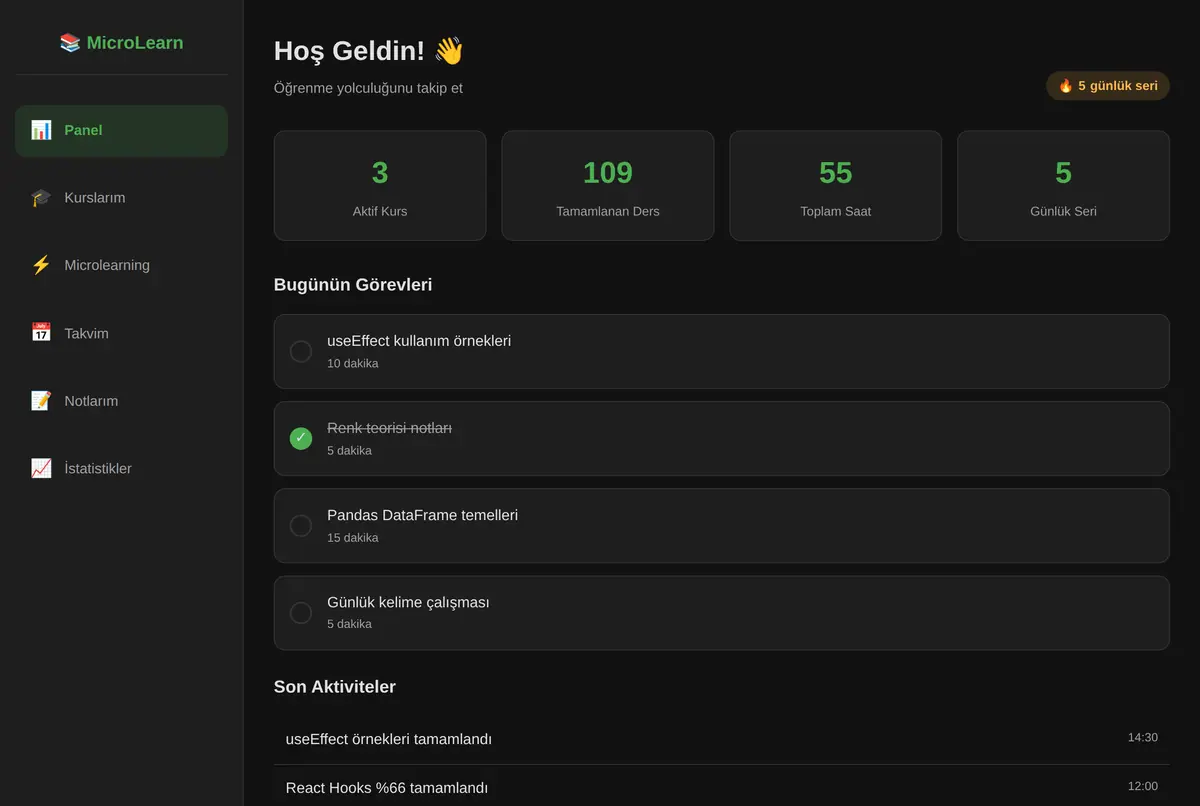Click the Panel bar chart icon

pyautogui.click(x=41, y=130)
